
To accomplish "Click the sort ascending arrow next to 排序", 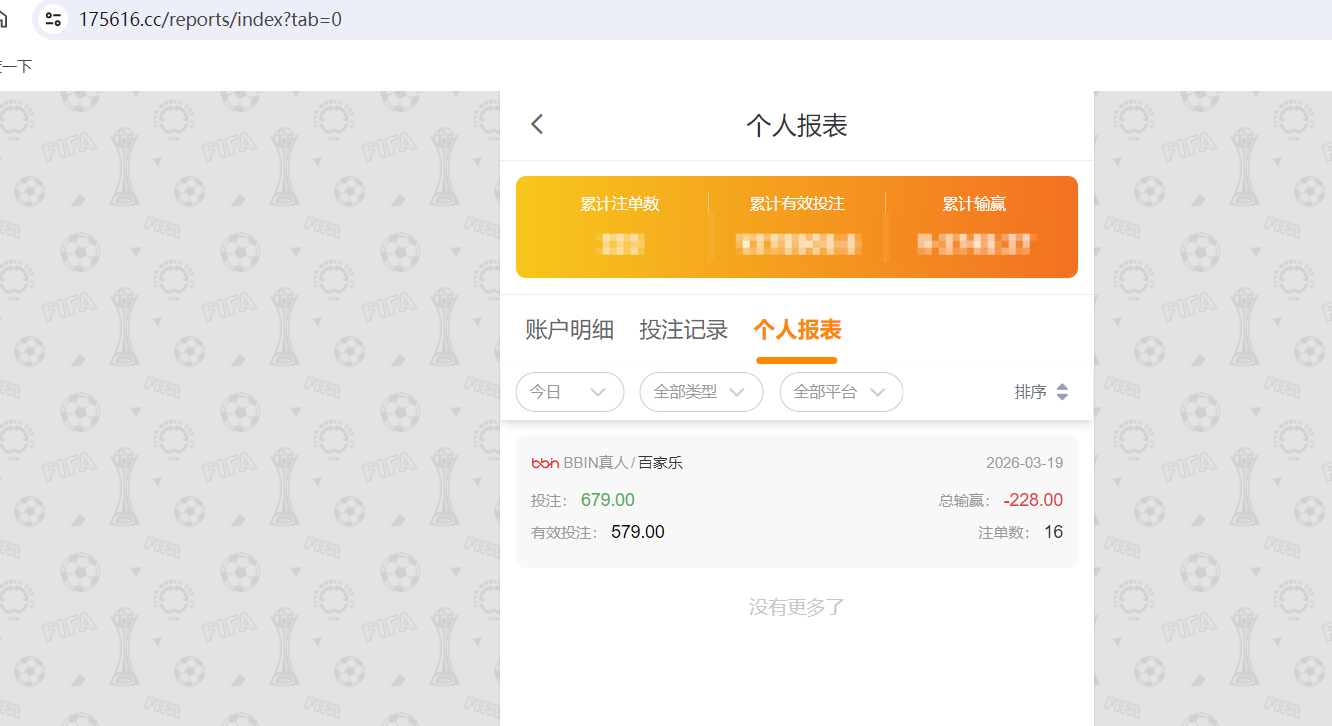I will pyautogui.click(x=1062, y=387).
